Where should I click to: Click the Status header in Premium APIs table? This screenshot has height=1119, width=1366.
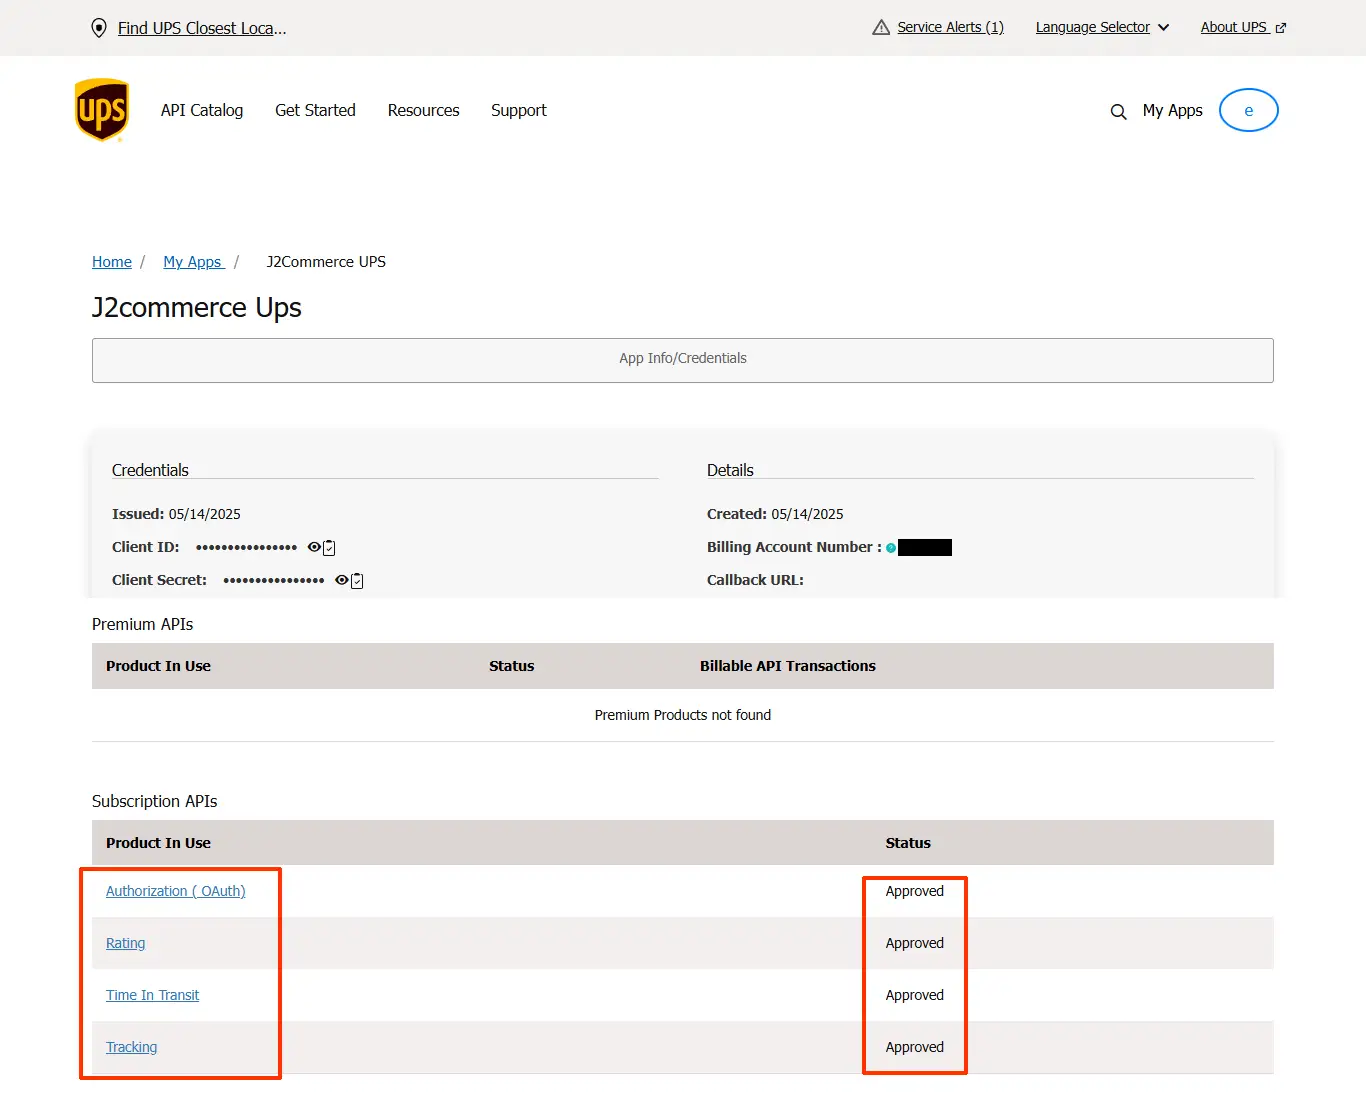point(511,666)
